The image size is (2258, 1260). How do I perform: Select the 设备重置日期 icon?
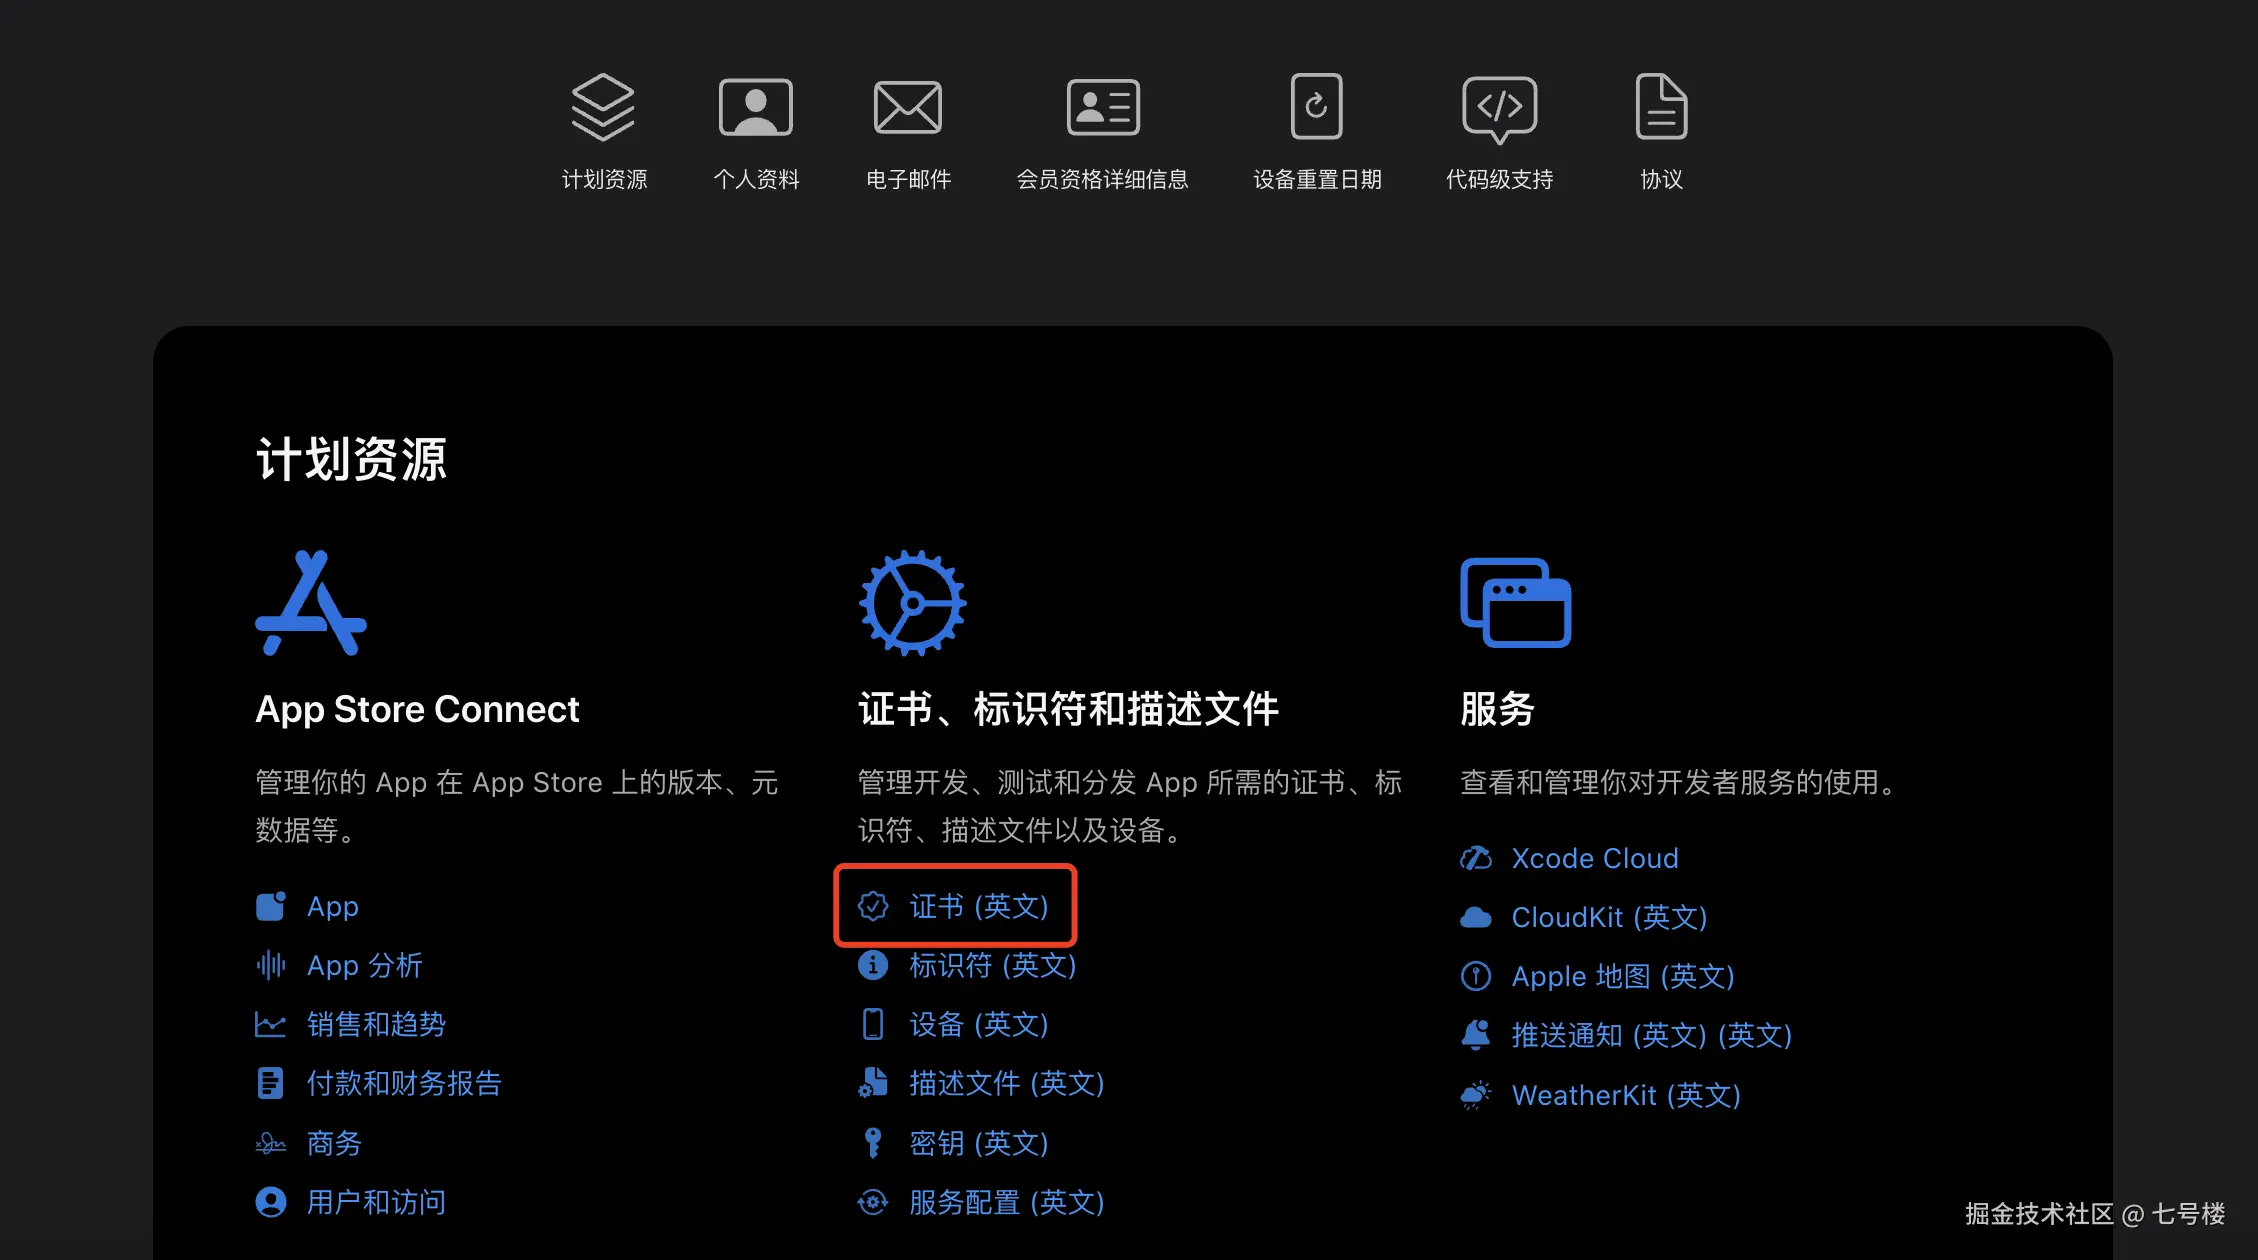click(x=1316, y=107)
